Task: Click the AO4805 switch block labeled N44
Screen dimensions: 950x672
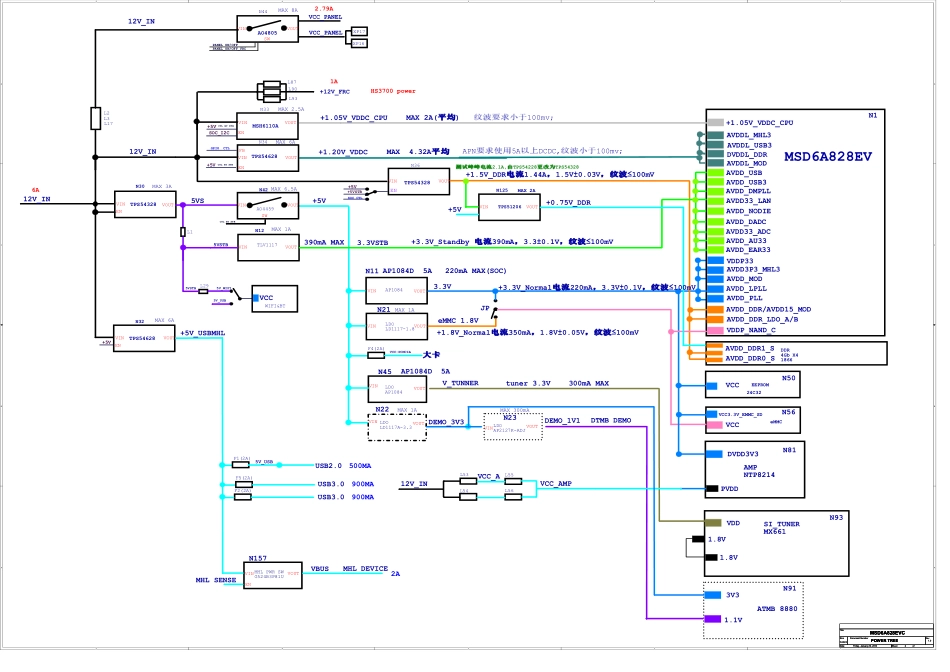Action: (266, 29)
